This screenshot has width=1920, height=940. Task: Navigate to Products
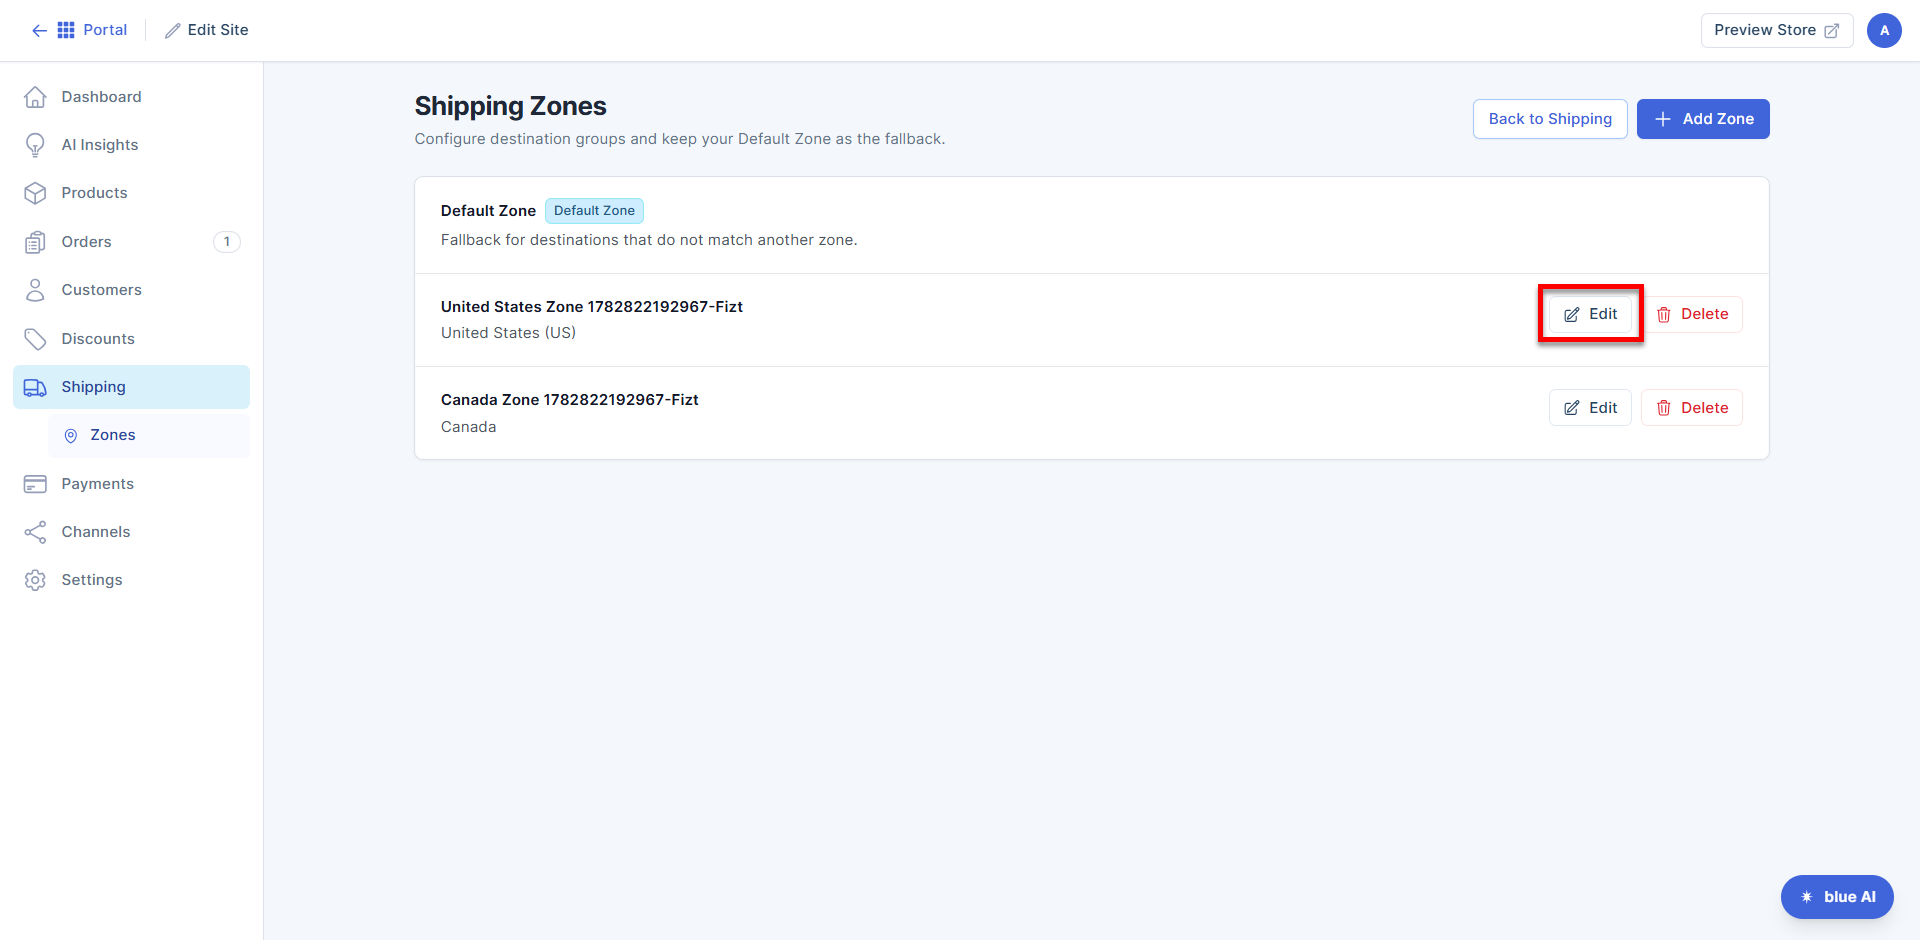131,193
